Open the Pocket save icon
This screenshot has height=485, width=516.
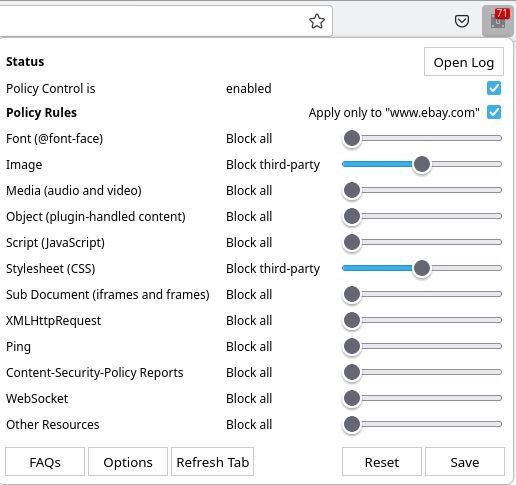click(x=462, y=21)
